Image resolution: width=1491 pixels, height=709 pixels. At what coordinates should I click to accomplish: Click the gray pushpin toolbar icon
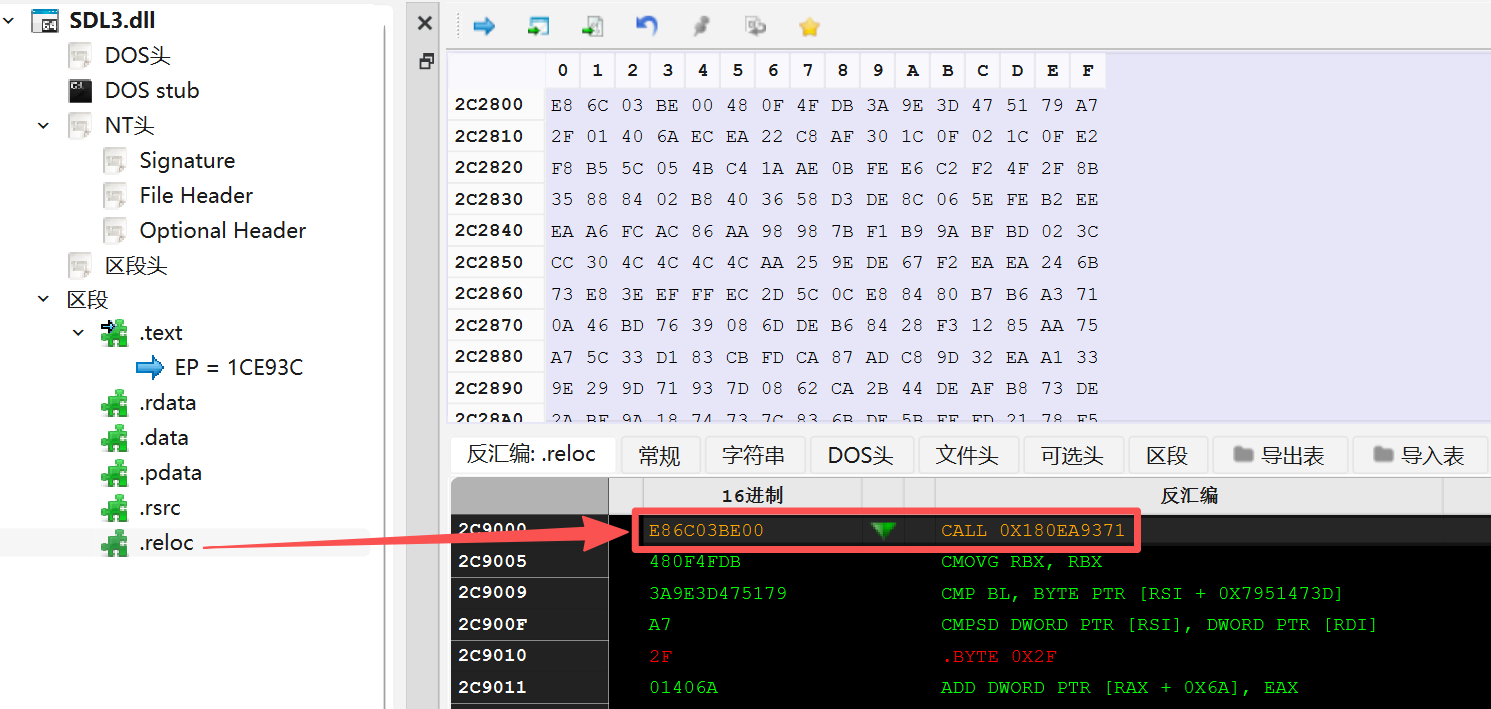[701, 26]
